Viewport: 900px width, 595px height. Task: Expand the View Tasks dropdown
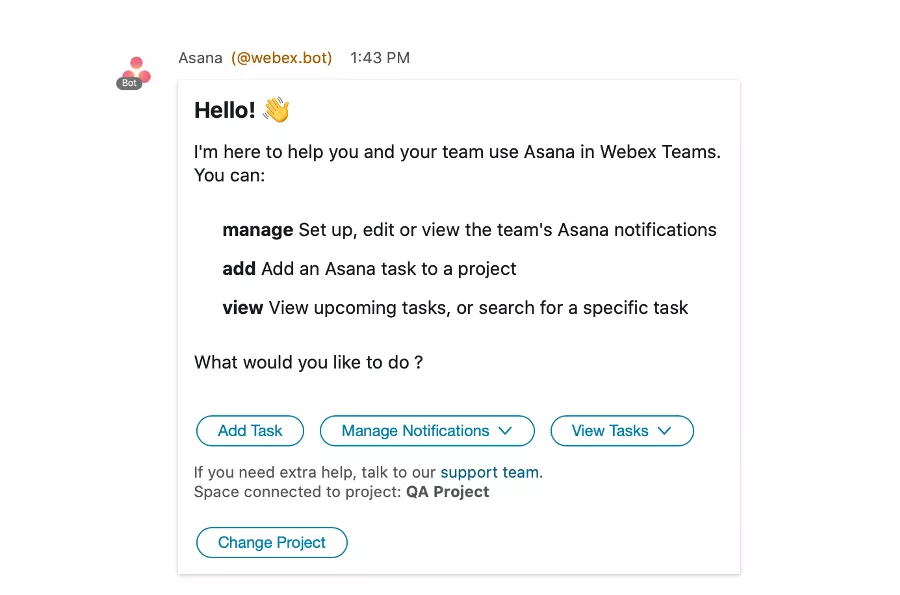(621, 431)
